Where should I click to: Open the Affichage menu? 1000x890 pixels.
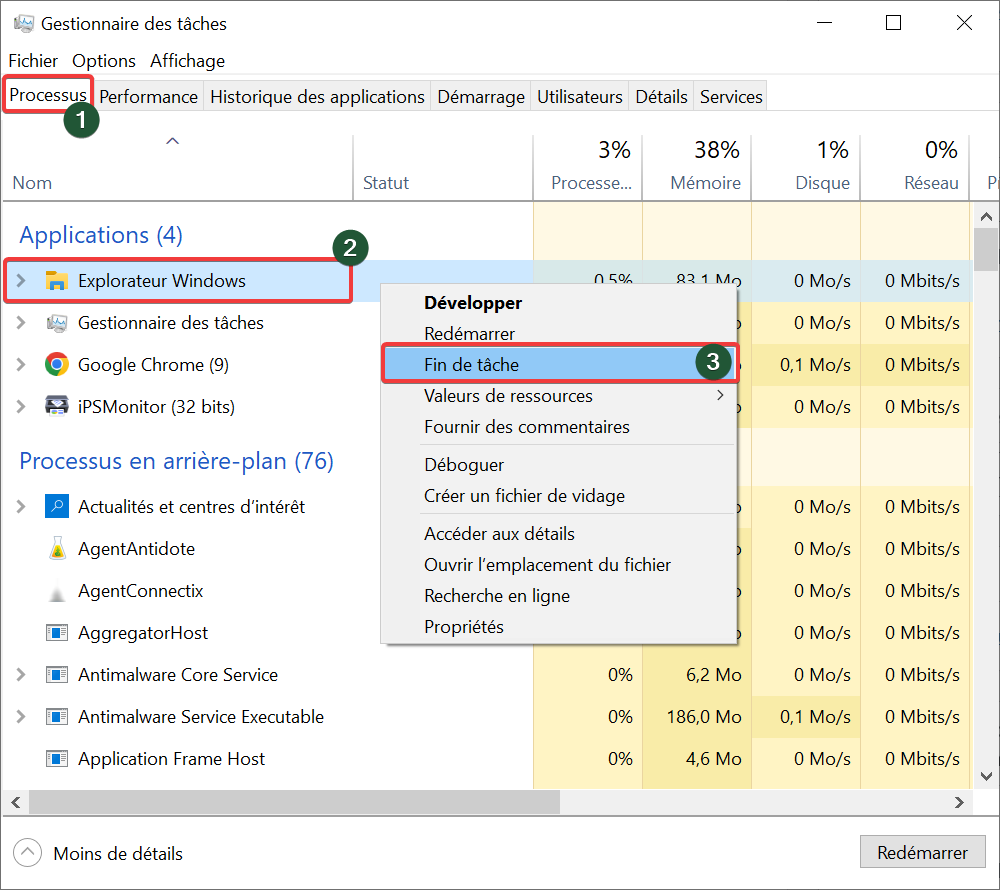click(188, 61)
